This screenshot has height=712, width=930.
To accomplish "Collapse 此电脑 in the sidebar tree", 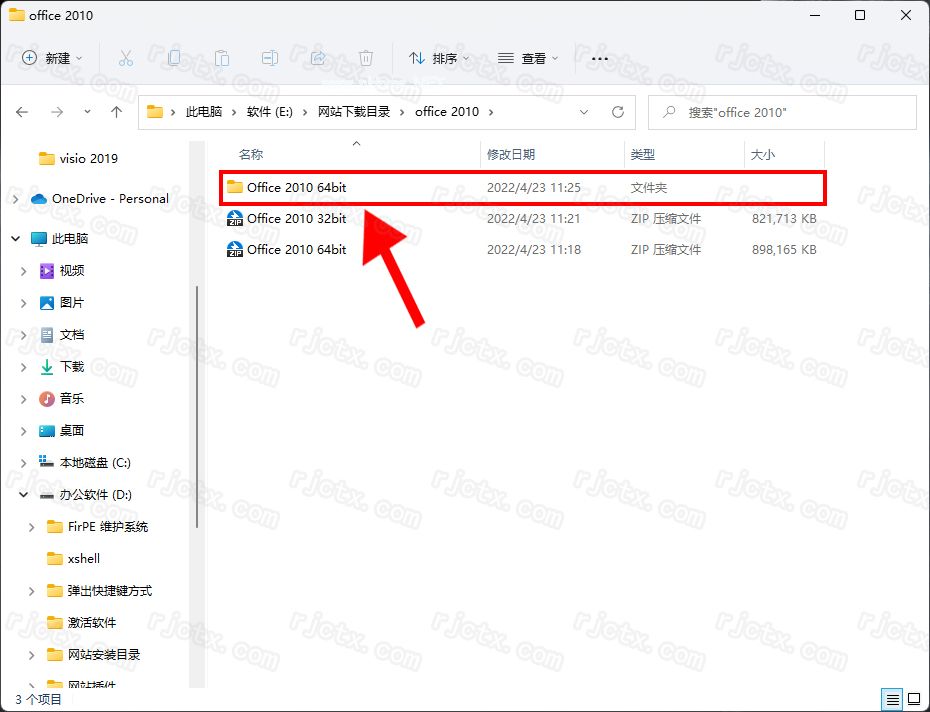I will tap(14, 240).
